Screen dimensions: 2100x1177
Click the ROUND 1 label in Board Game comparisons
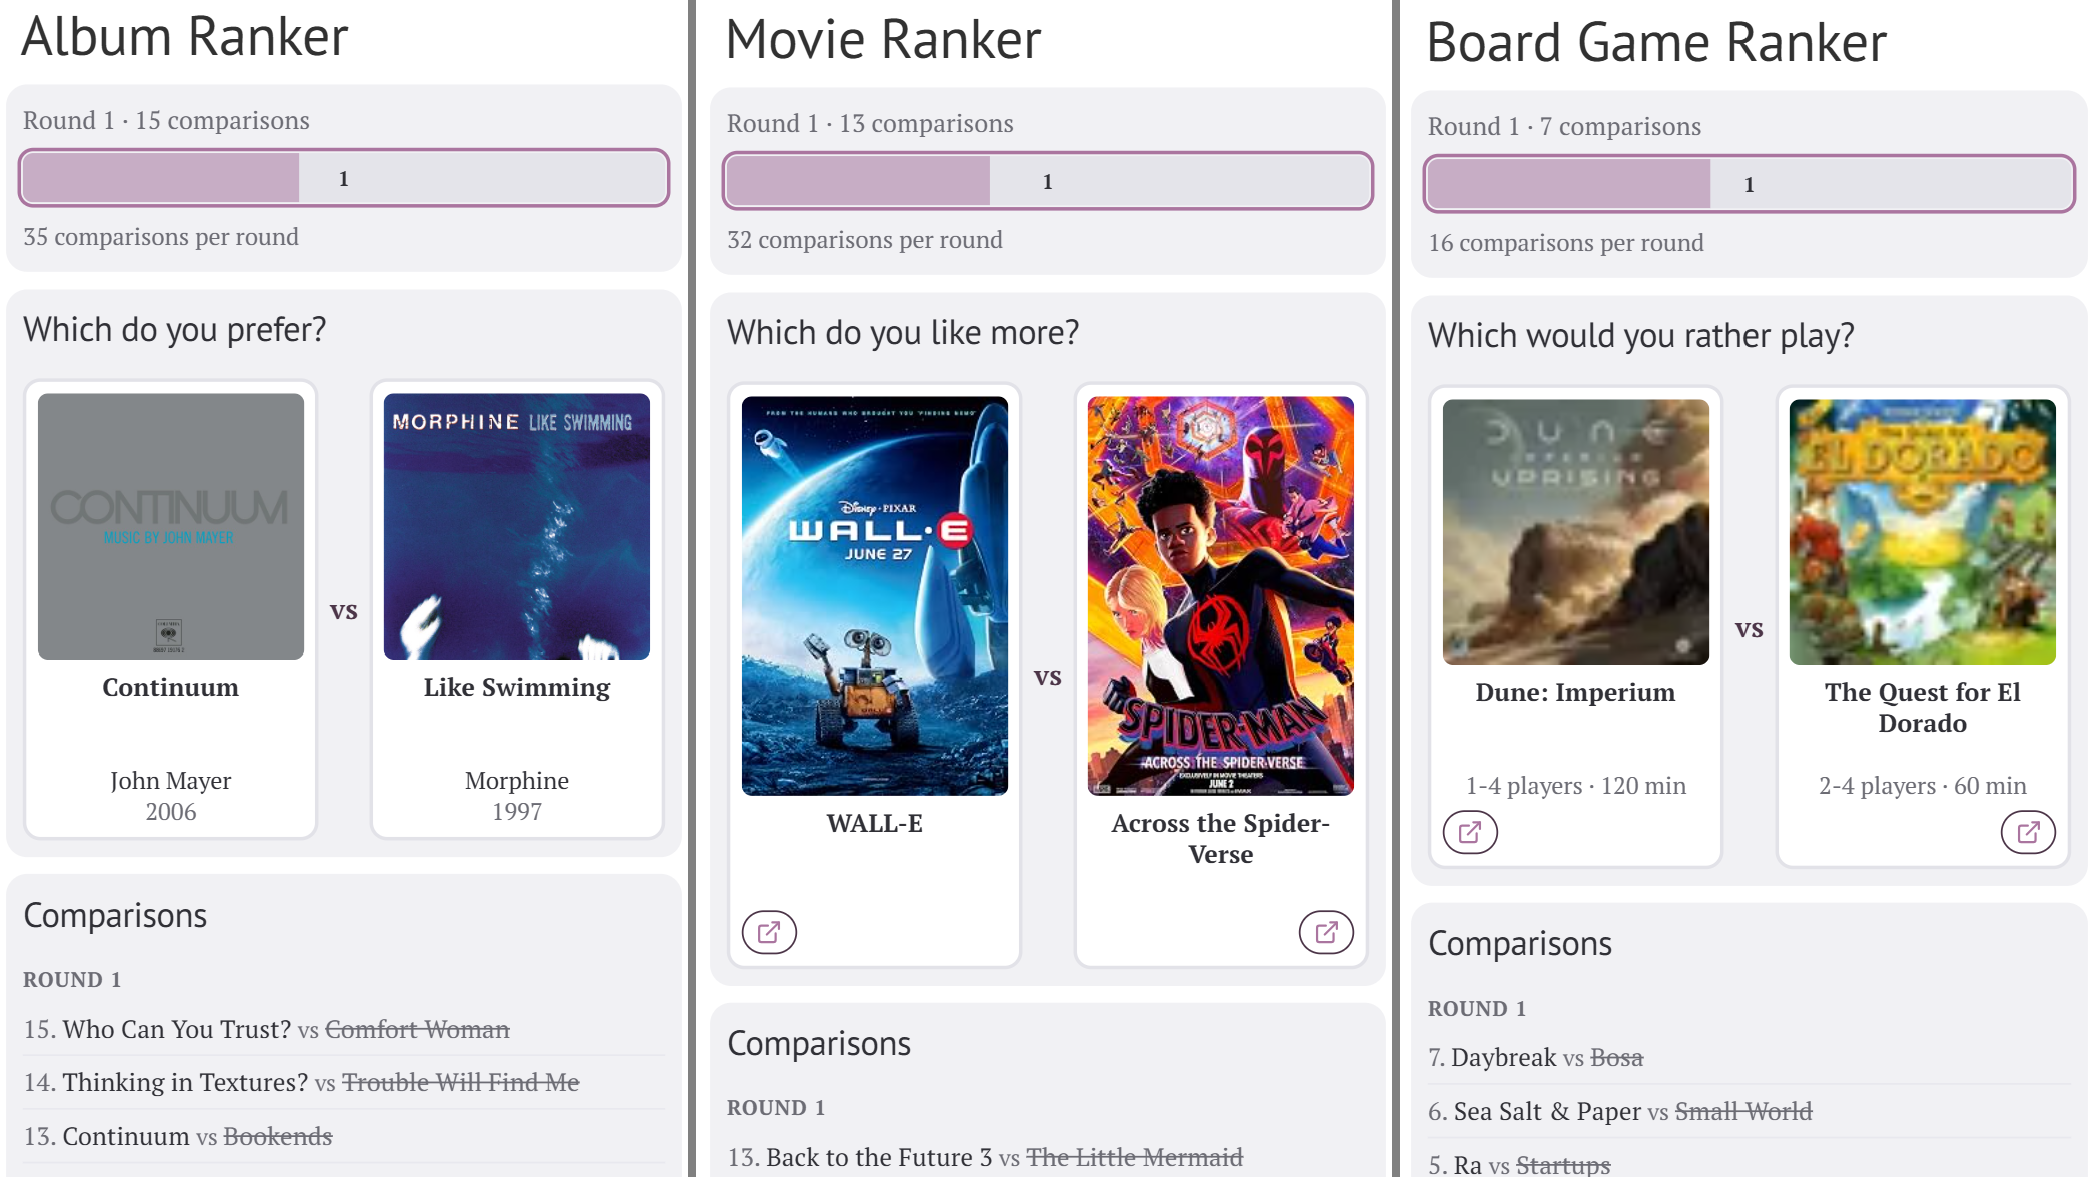[x=1477, y=1009]
